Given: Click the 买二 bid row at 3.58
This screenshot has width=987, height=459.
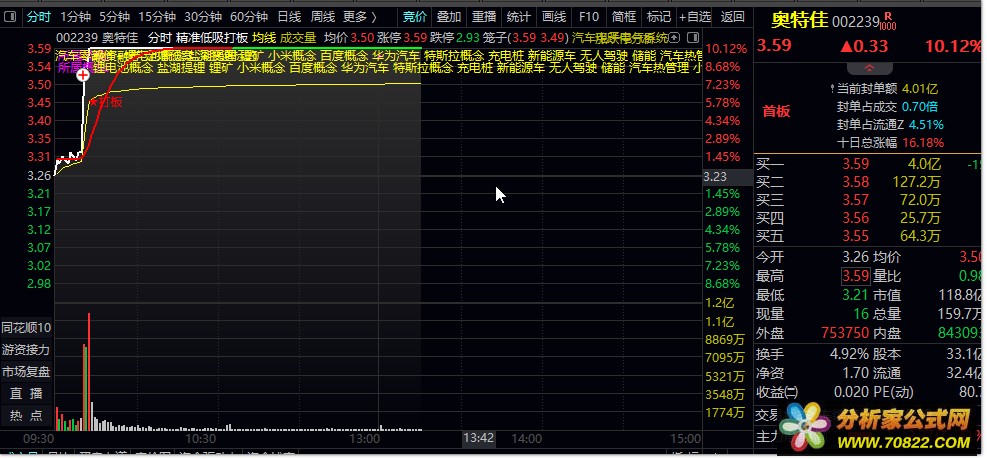Looking at the screenshot, I should tap(870, 183).
